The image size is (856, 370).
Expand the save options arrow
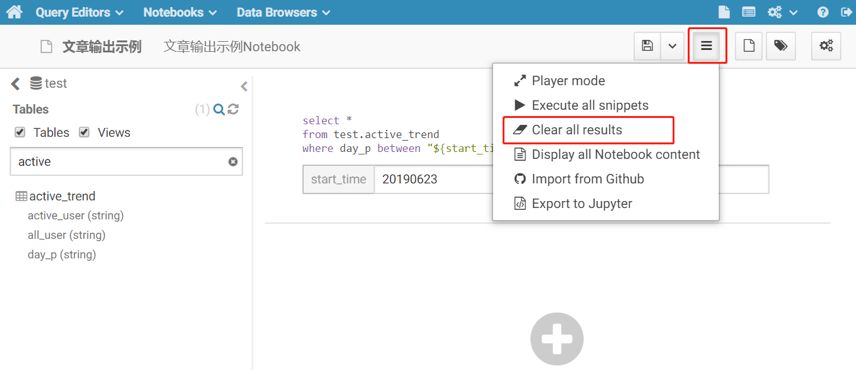[673, 46]
